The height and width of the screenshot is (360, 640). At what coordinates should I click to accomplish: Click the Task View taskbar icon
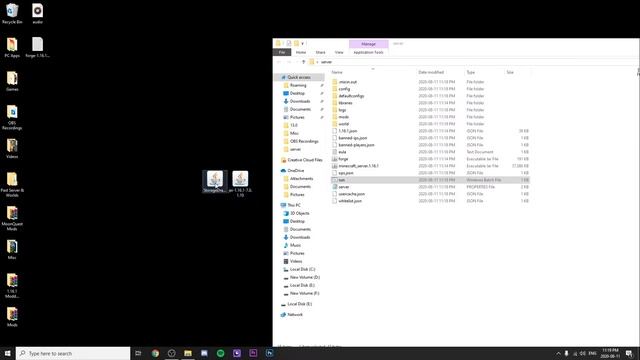pos(138,353)
